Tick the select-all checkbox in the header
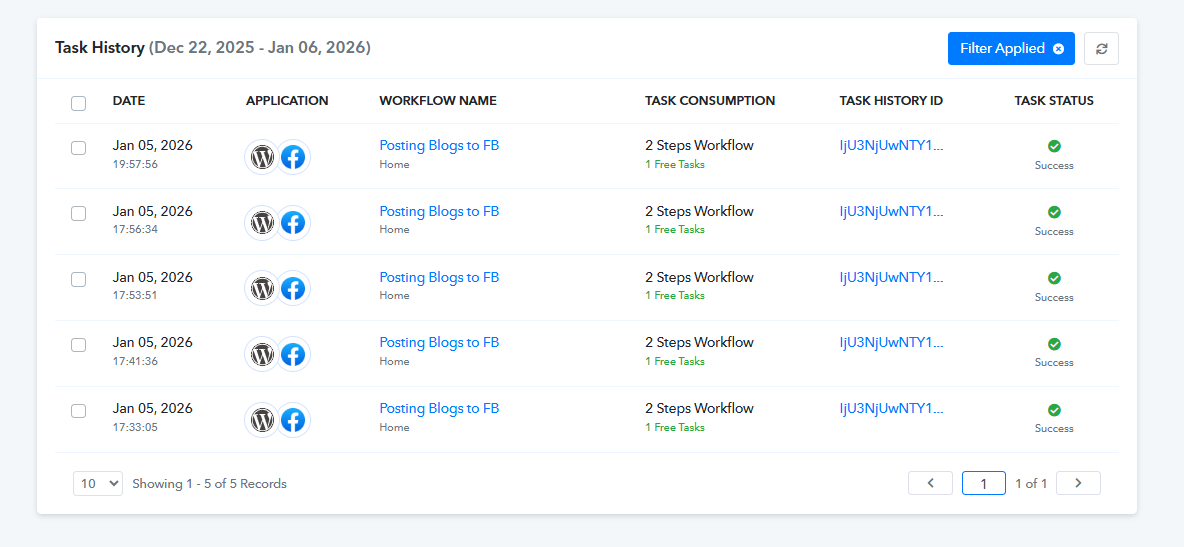The width and height of the screenshot is (1184, 547). [79, 102]
